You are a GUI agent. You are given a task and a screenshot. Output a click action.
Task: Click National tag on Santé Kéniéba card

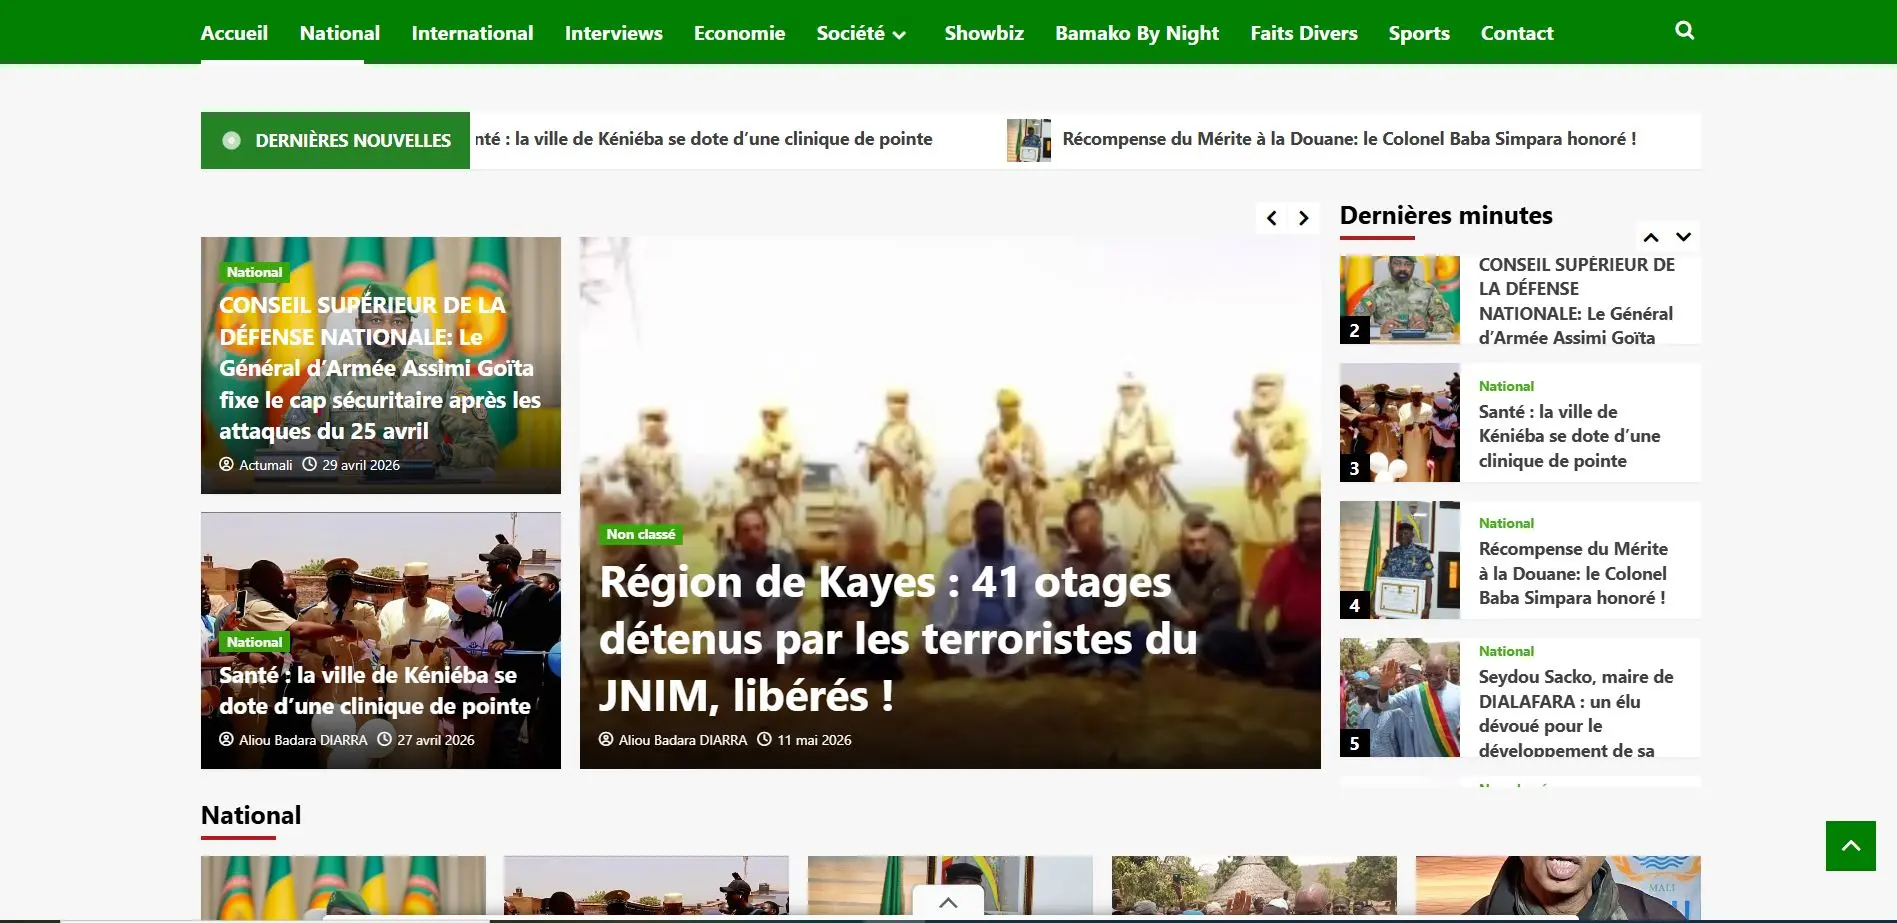tap(254, 642)
